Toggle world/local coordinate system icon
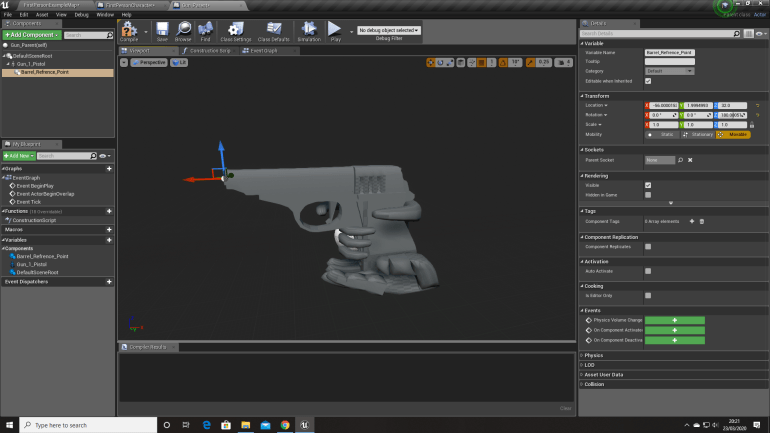Screen dimensions: 770x433 tap(461, 62)
